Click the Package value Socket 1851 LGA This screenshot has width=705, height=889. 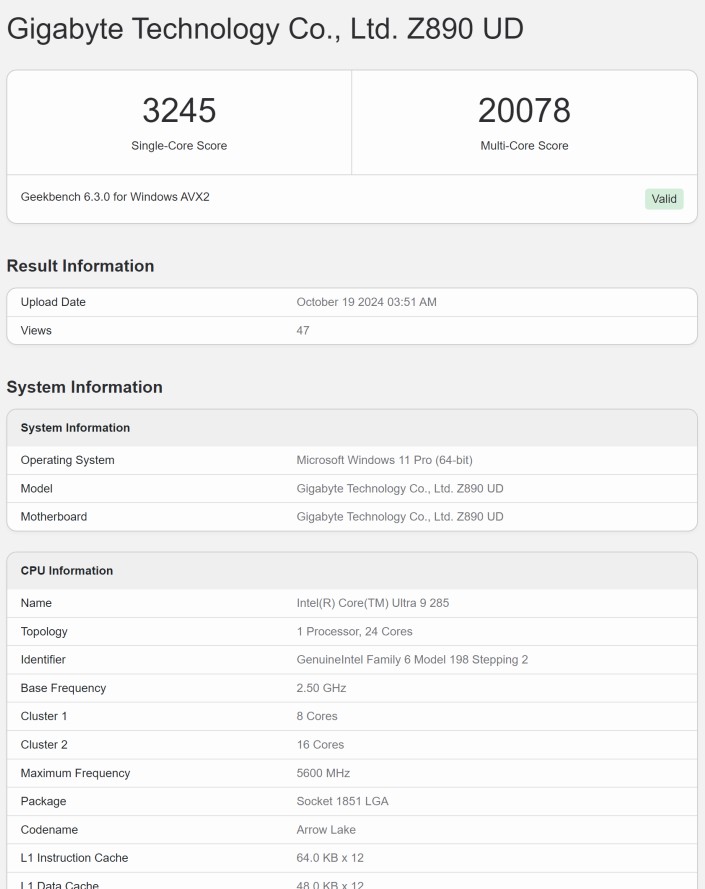(x=343, y=802)
